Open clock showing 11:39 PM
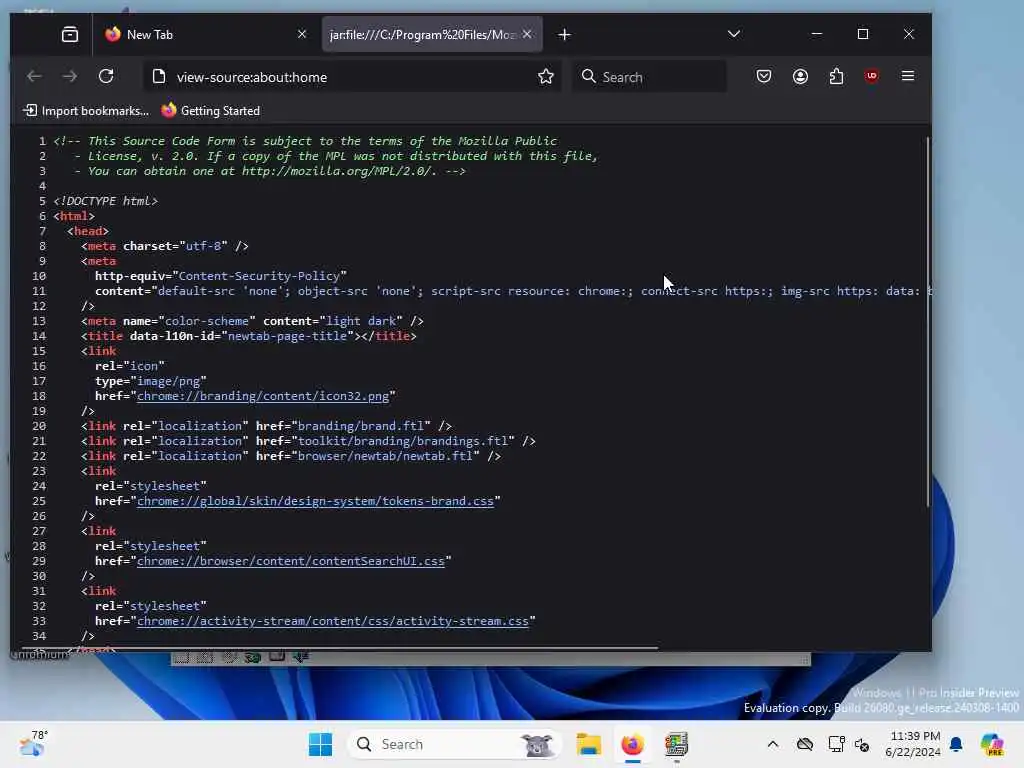 click(x=912, y=744)
